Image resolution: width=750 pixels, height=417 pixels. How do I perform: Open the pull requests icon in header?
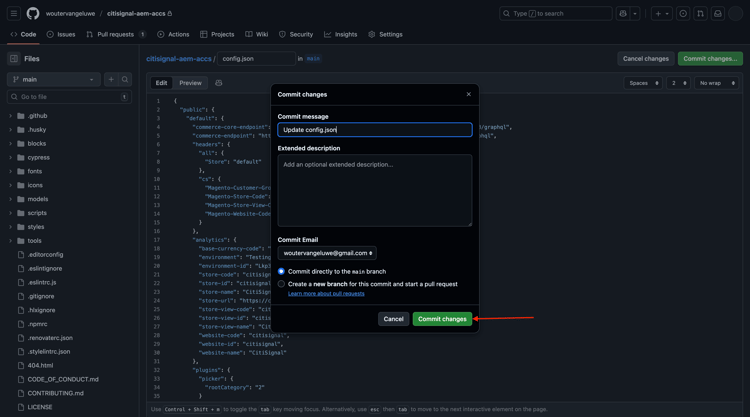(x=700, y=13)
